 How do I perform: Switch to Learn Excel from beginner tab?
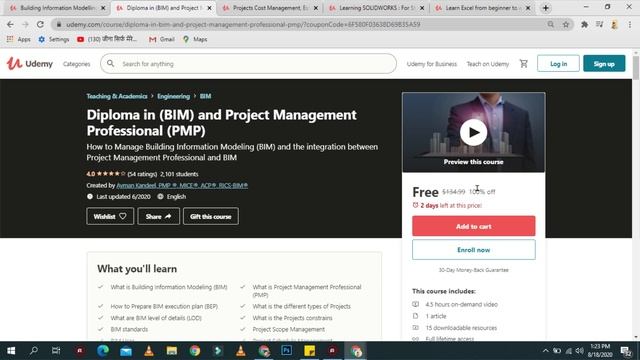[x=482, y=8]
